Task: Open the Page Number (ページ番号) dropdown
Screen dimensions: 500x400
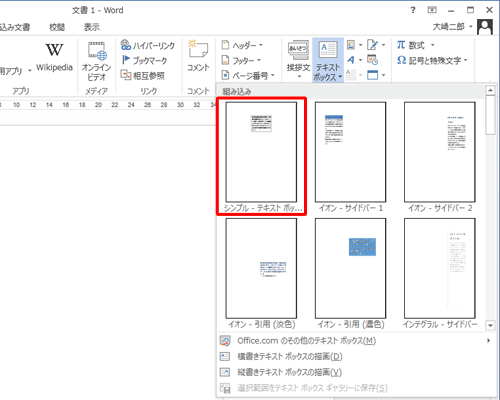Action: (248, 76)
